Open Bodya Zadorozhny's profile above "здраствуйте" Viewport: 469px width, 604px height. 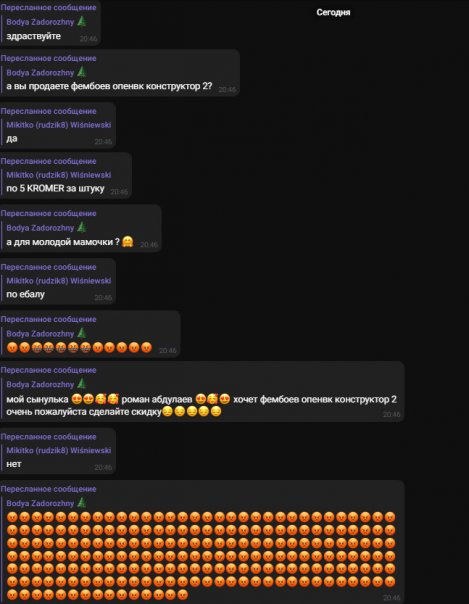40,22
